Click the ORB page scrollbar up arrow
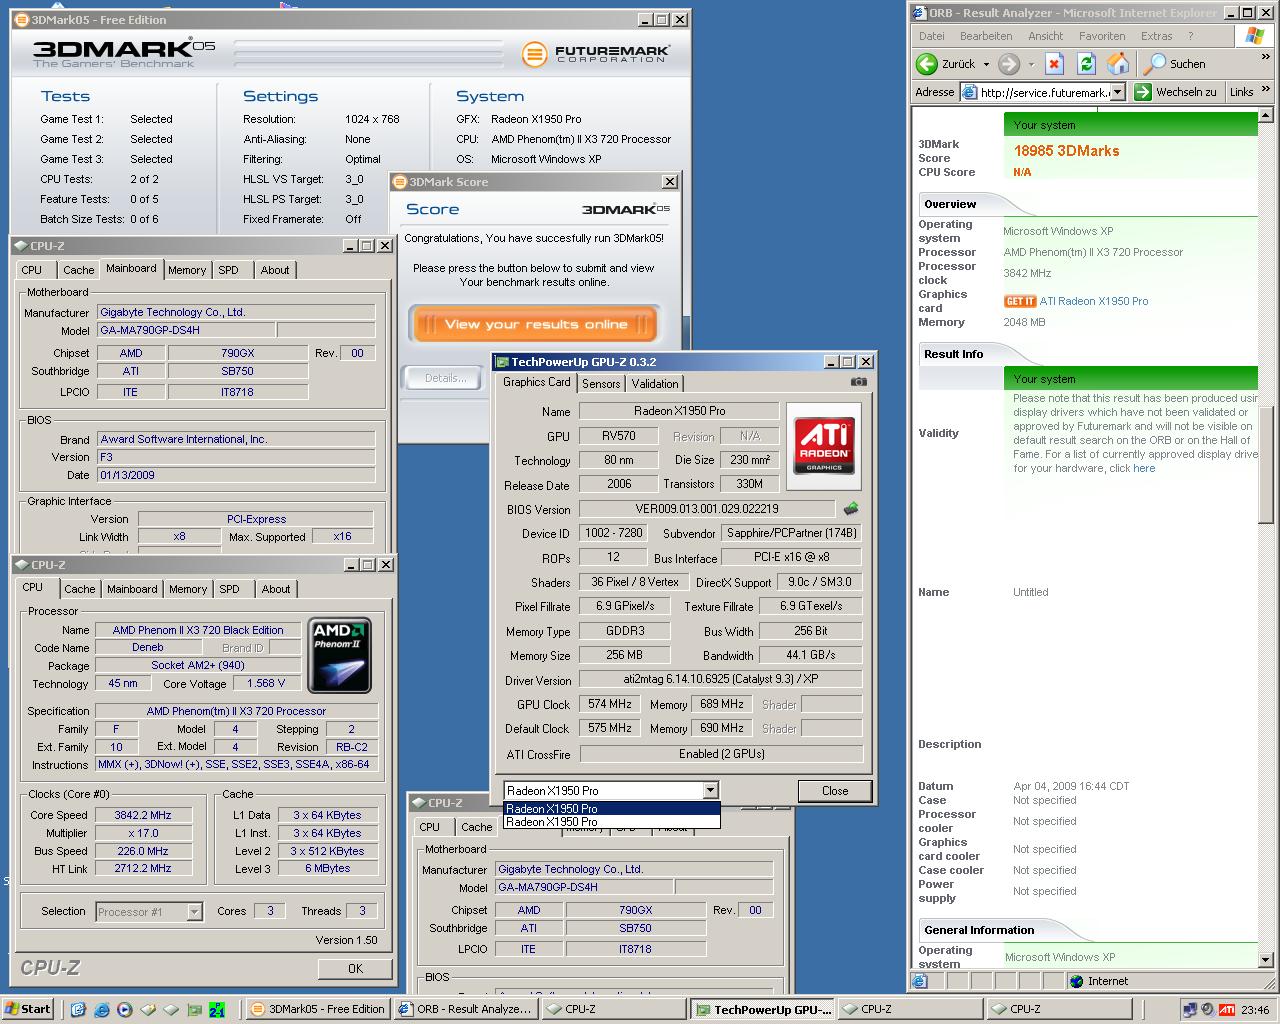The width and height of the screenshot is (1280, 1024). tap(1265, 117)
